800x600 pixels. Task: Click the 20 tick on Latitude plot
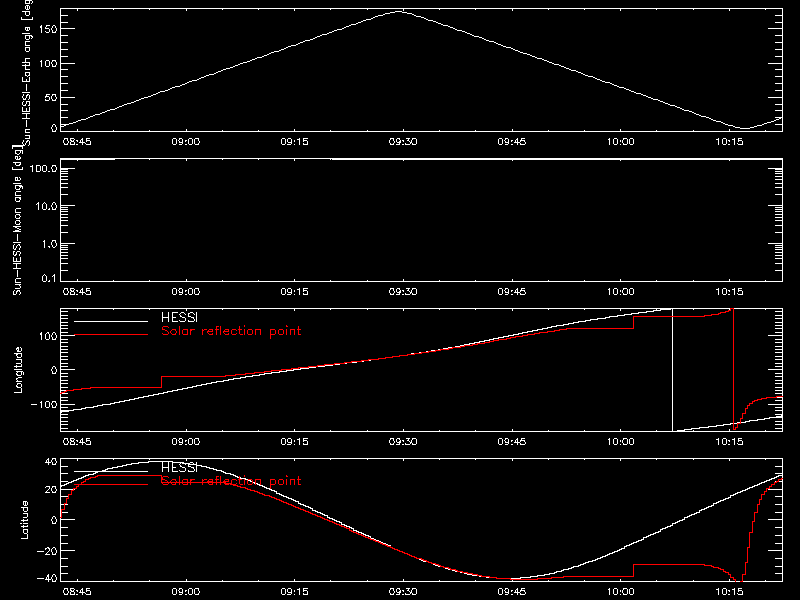coord(52,489)
